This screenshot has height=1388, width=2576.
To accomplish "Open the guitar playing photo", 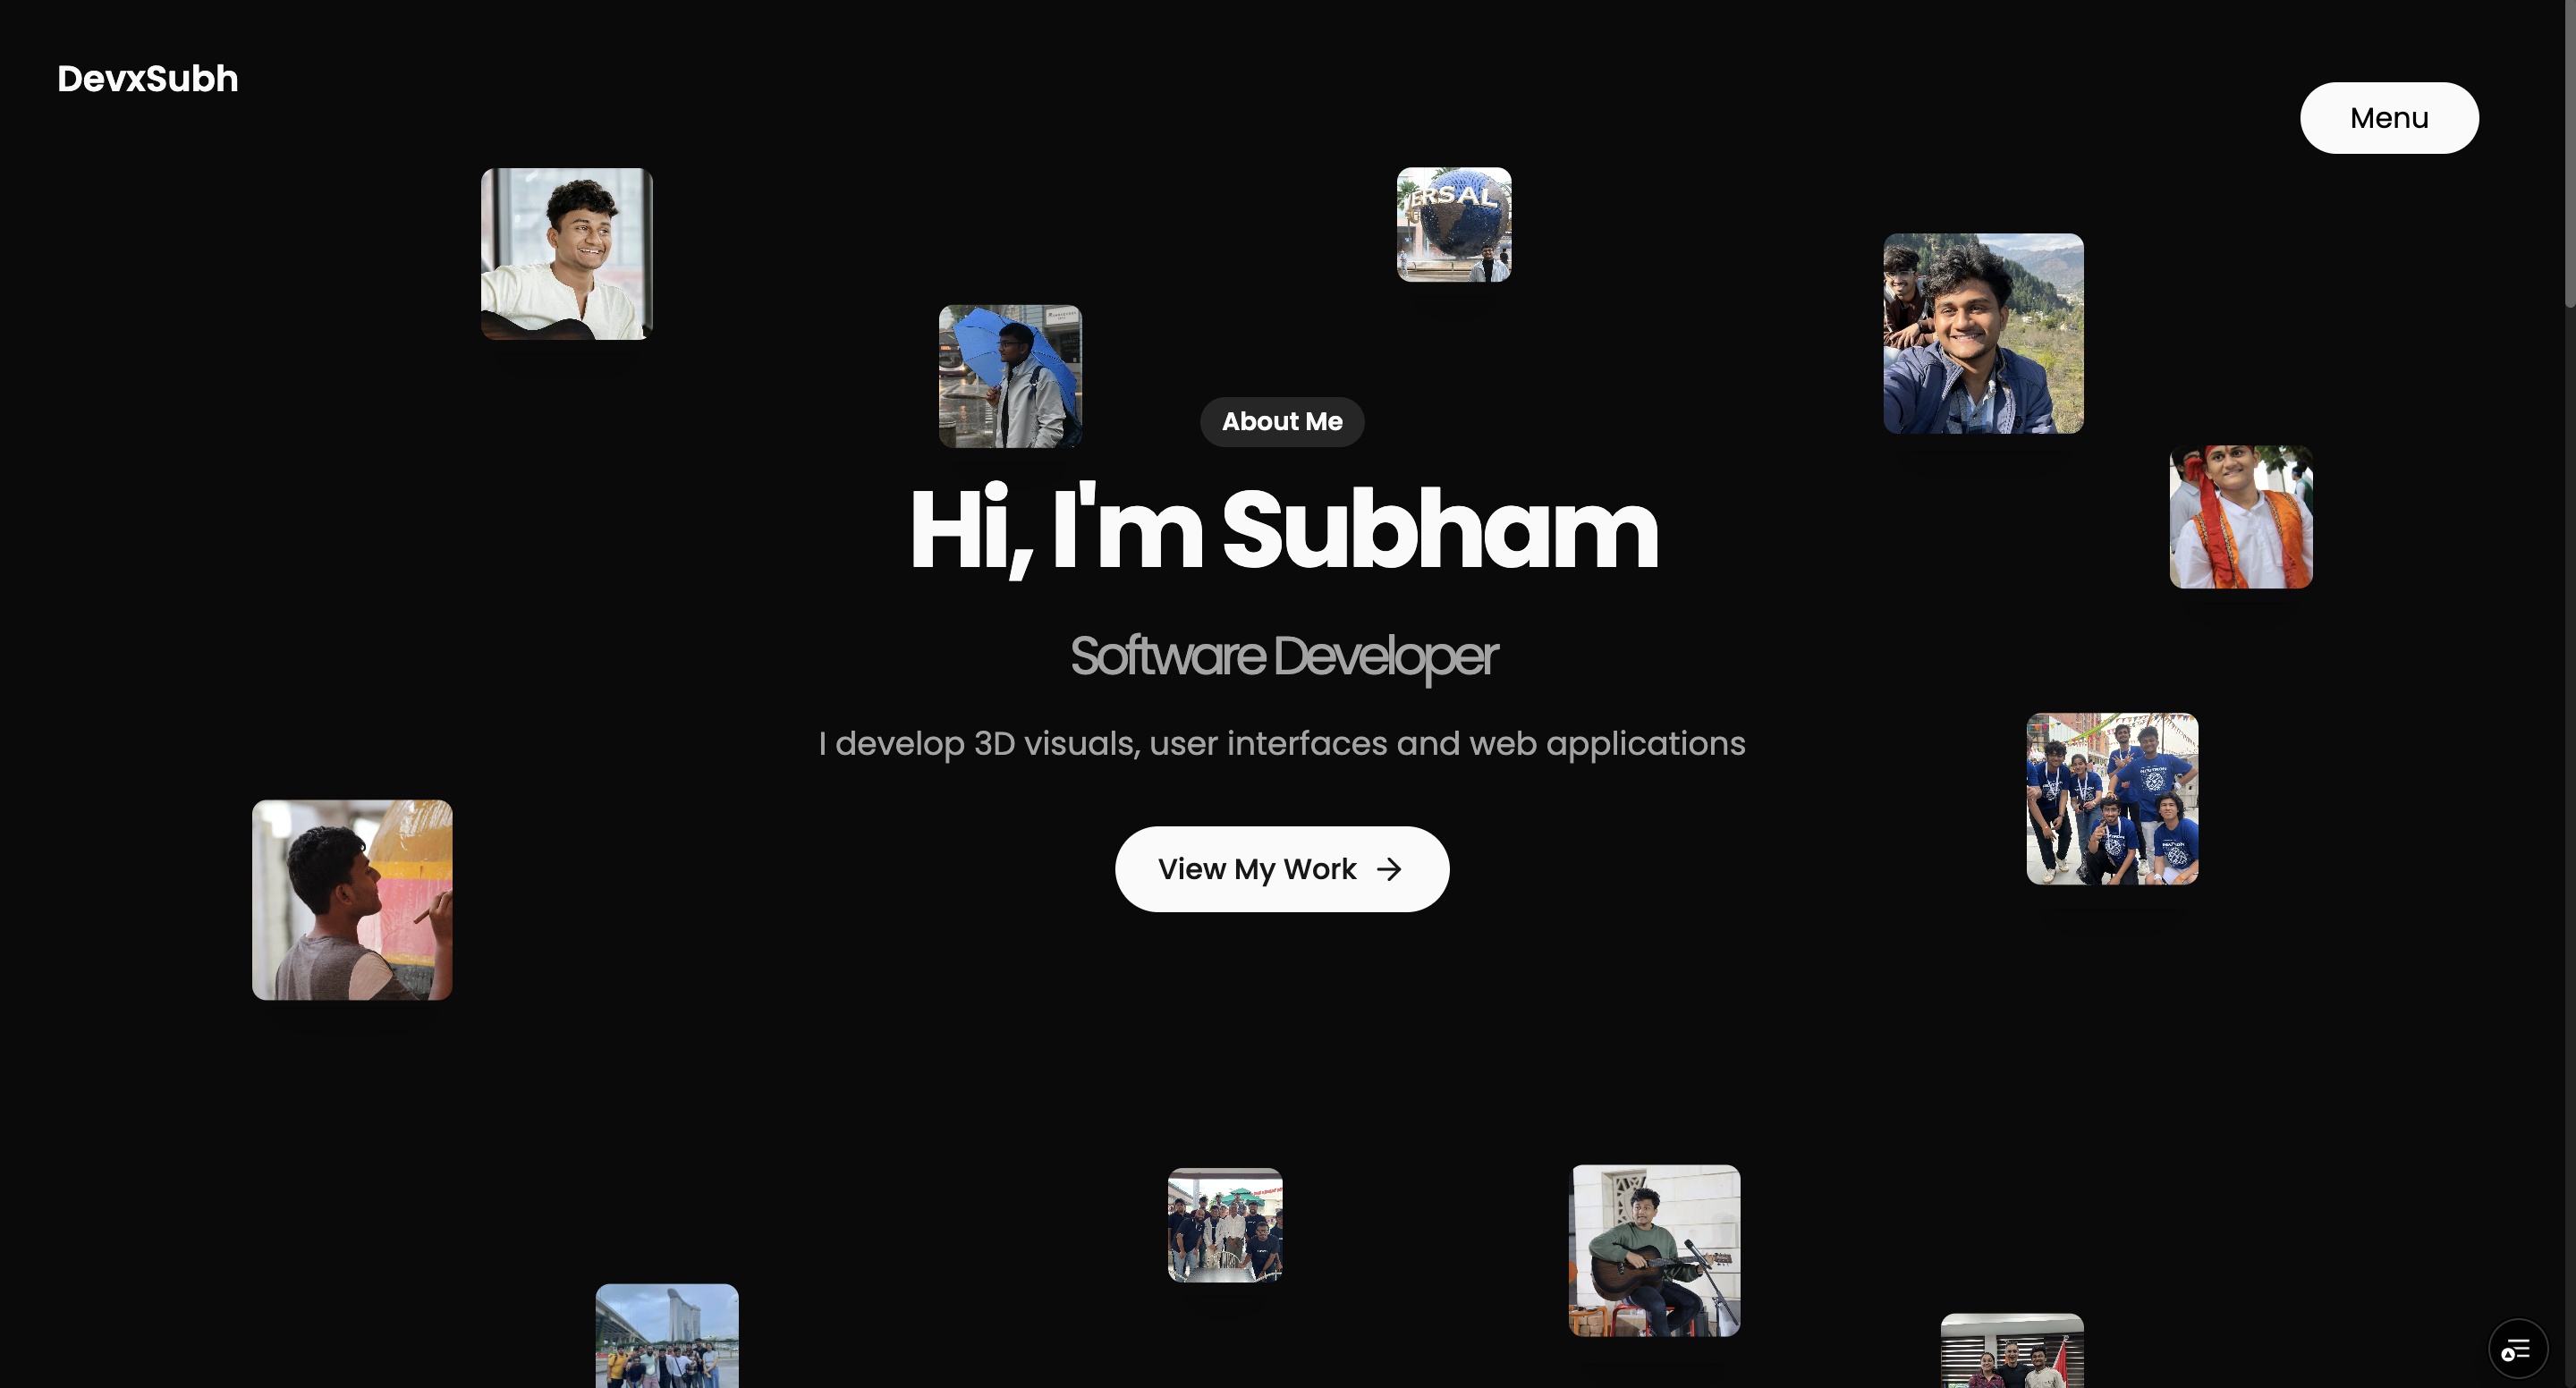I will coord(1655,1250).
